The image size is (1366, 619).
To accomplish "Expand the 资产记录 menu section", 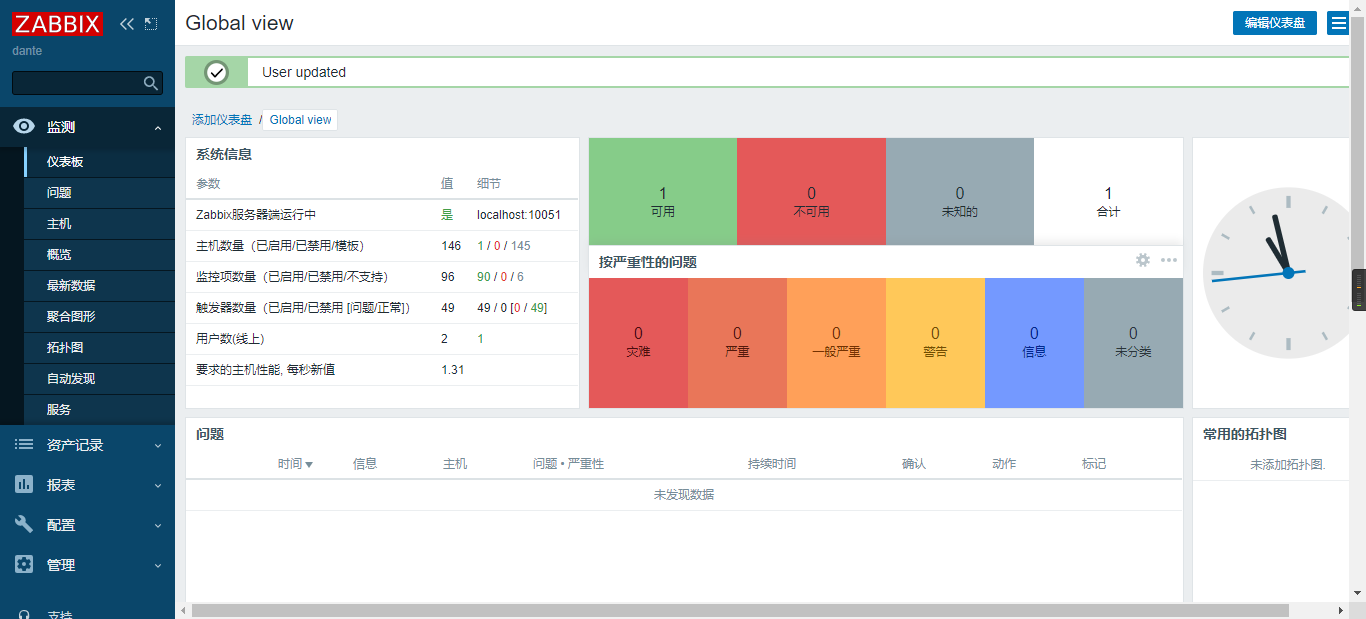I will click(158, 445).
